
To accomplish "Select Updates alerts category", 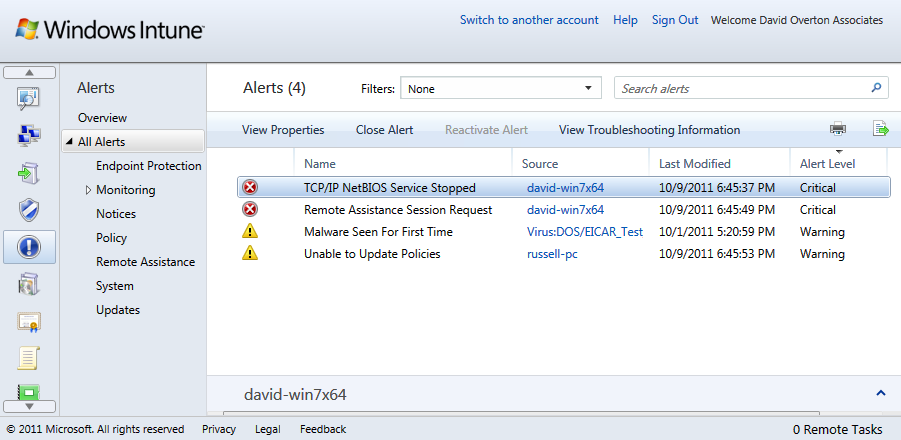I will 118,310.
